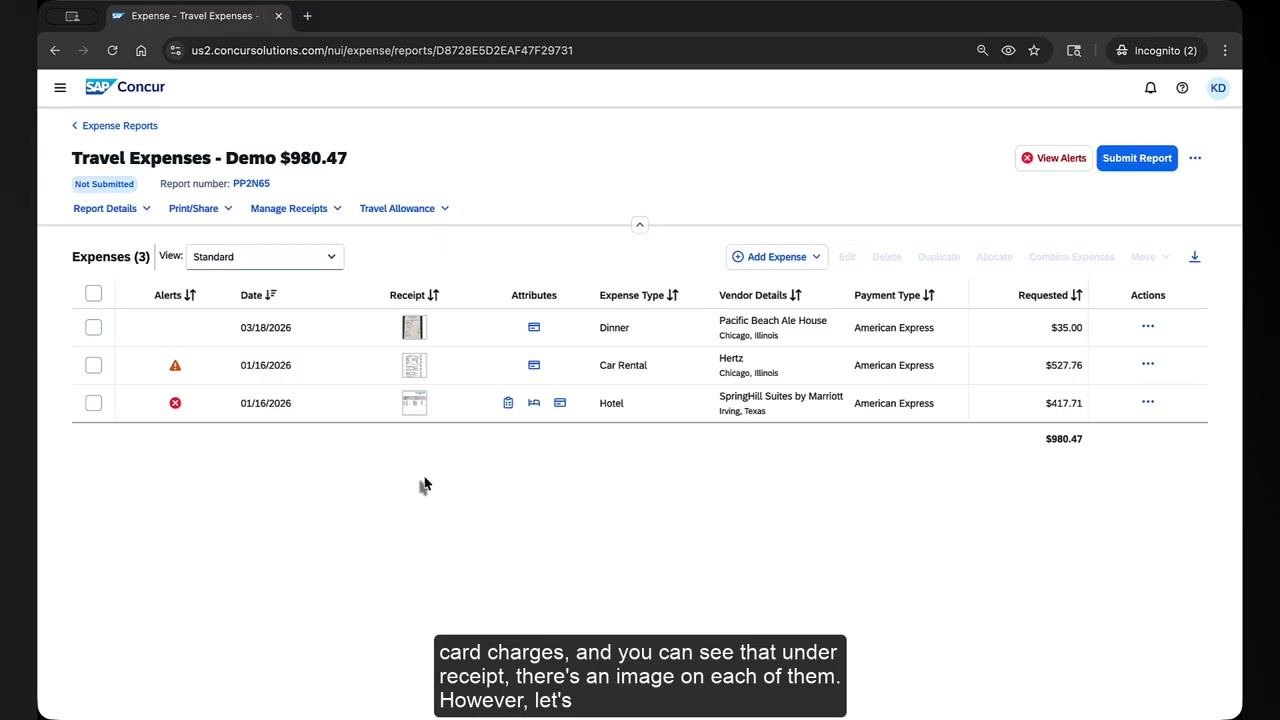Click the bed lodging icon on Hotel row
Screen dimensions: 1280x720
click(534, 403)
